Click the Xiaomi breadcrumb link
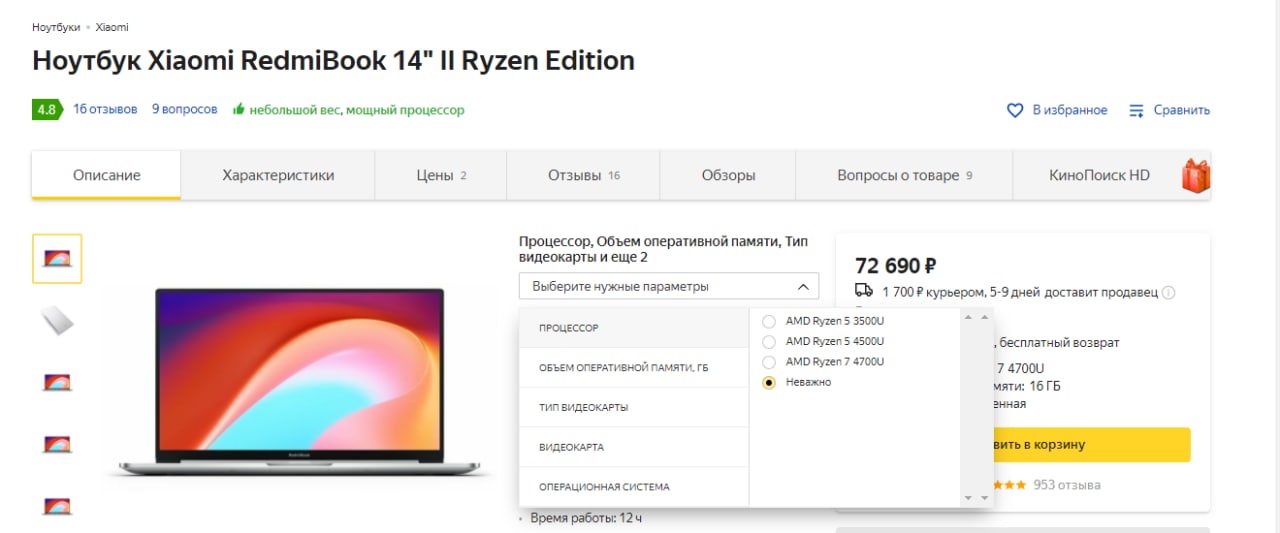Screen dimensions: 1280x533 point(112,27)
